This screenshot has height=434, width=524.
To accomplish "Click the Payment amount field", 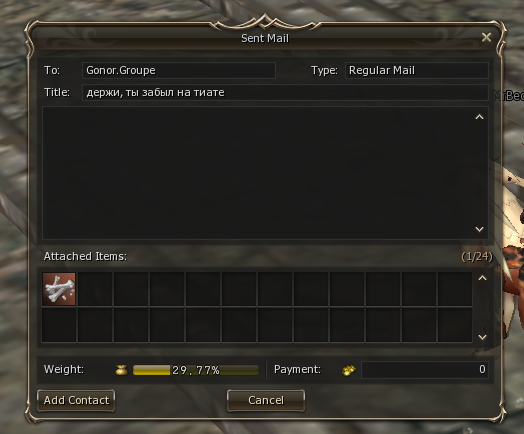I will pos(425,370).
